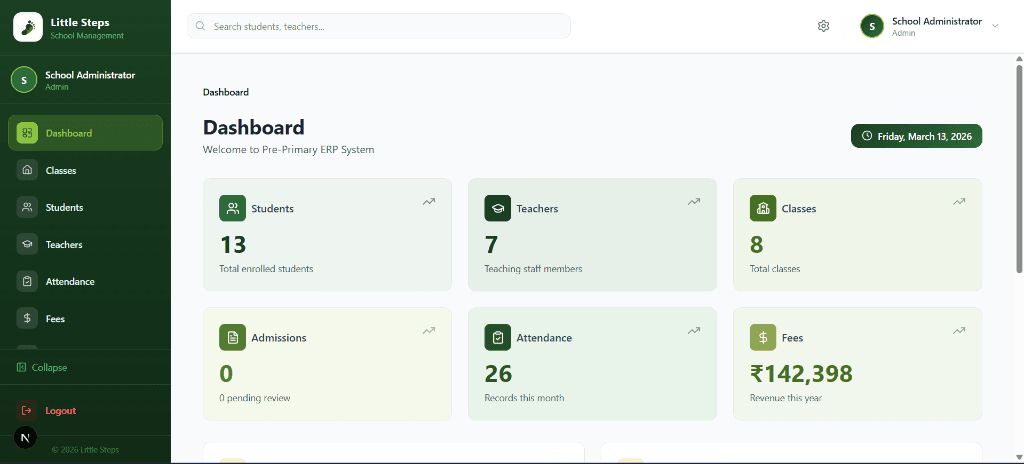Click the search magnifier icon
Image resolution: width=1024 pixels, height=464 pixels.
(x=200, y=26)
